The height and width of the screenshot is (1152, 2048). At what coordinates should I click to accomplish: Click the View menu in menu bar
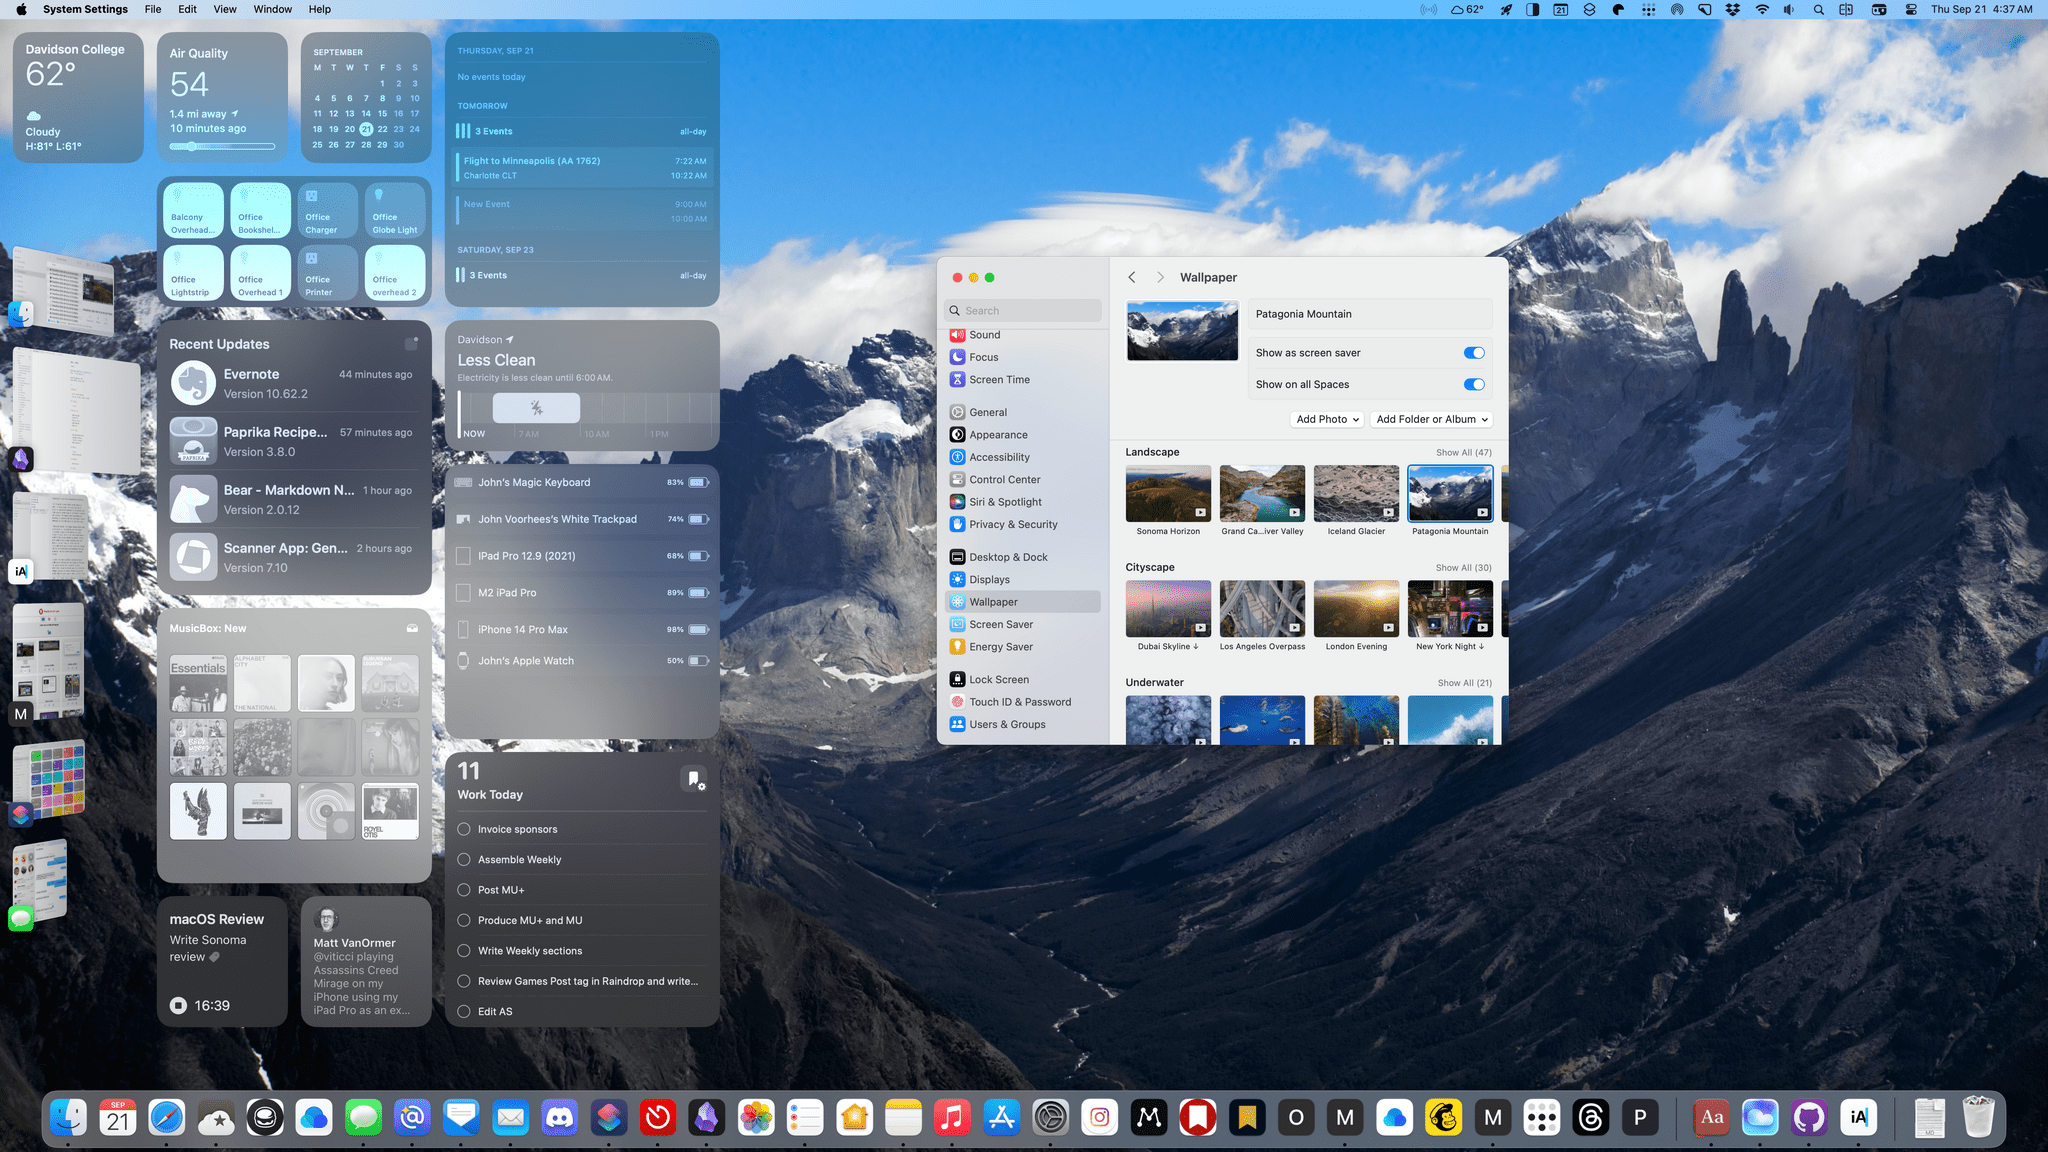click(224, 10)
